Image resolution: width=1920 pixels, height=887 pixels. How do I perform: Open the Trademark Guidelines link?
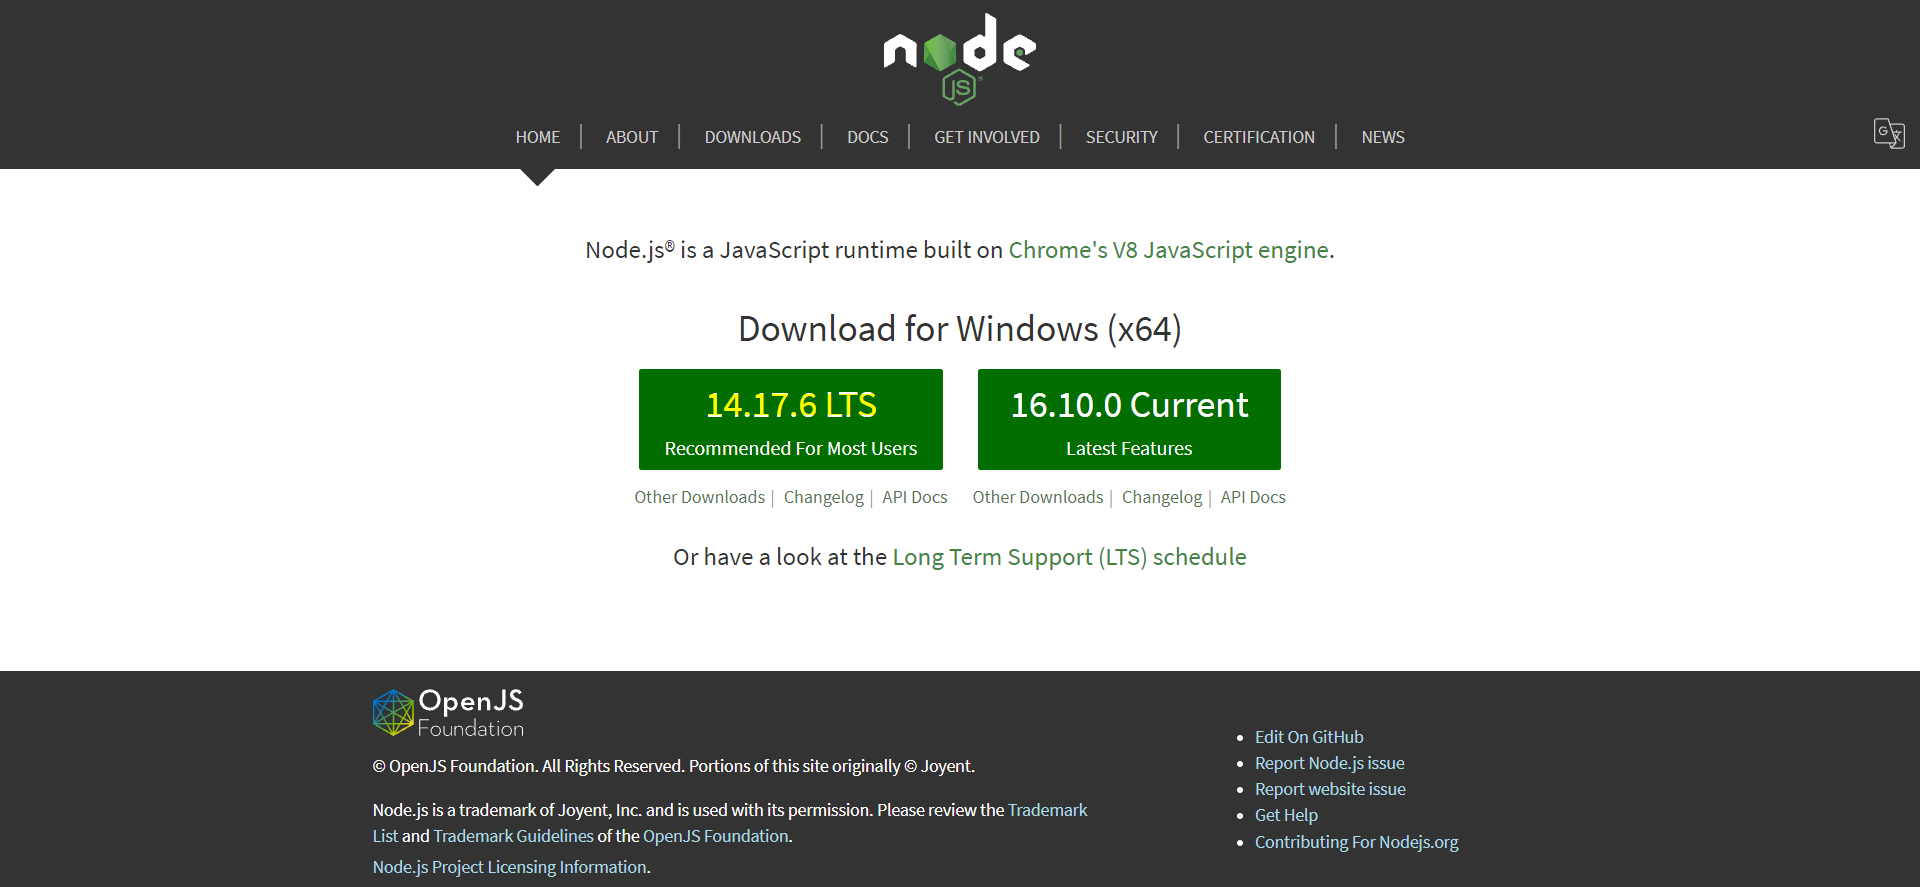tap(513, 836)
